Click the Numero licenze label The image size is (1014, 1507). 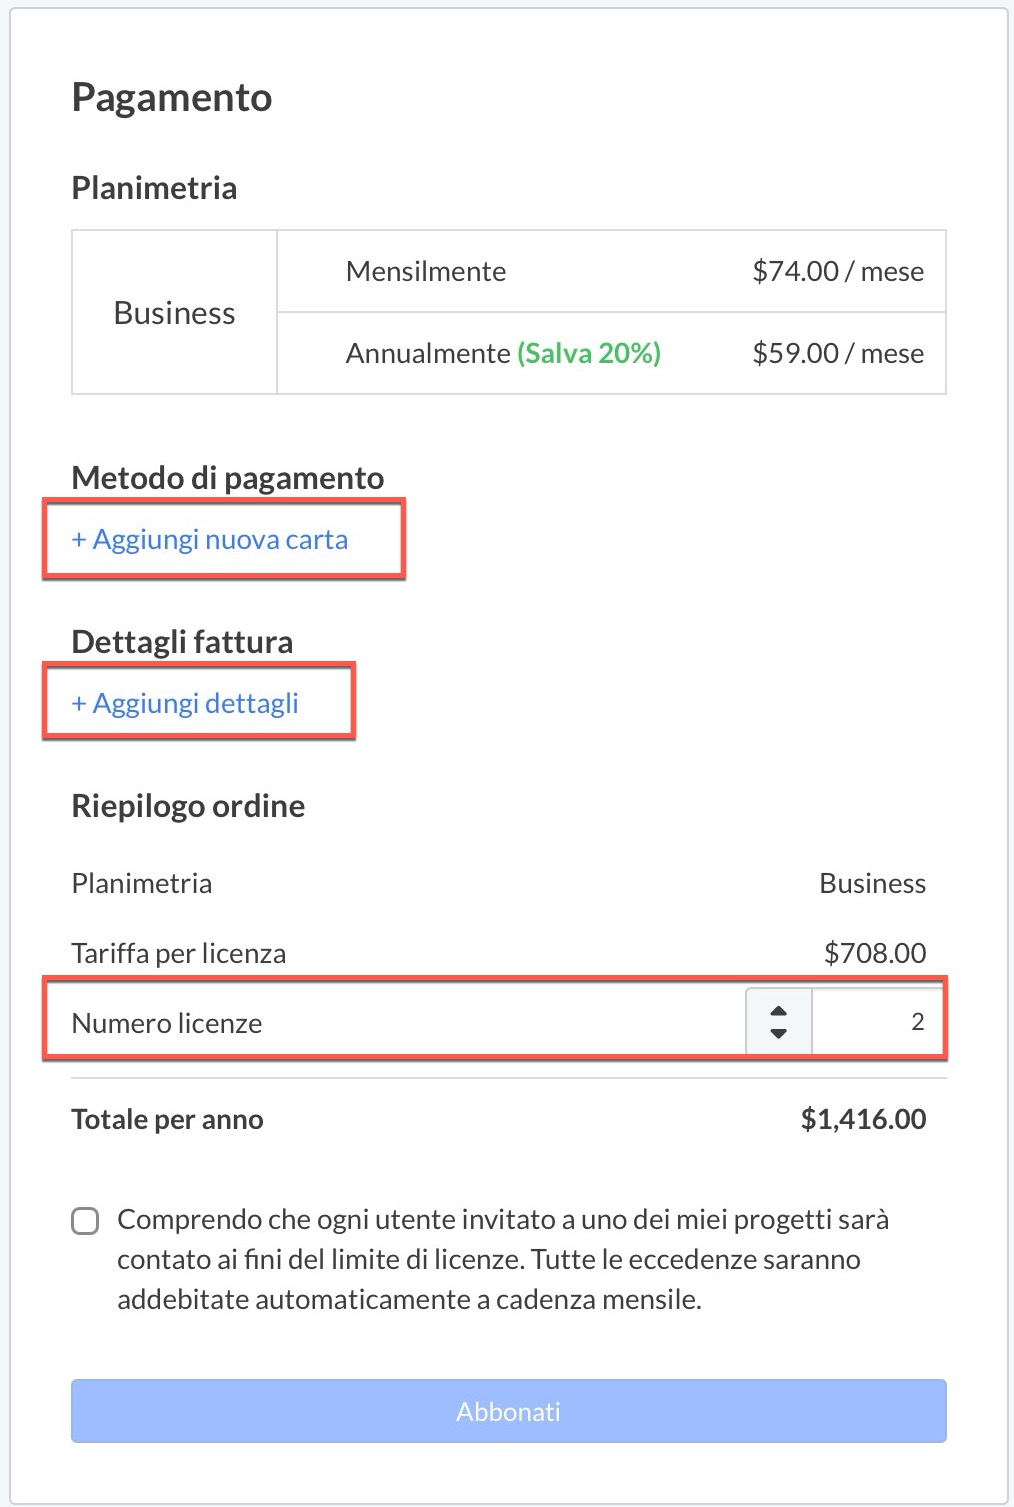click(x=167, y=1023)
